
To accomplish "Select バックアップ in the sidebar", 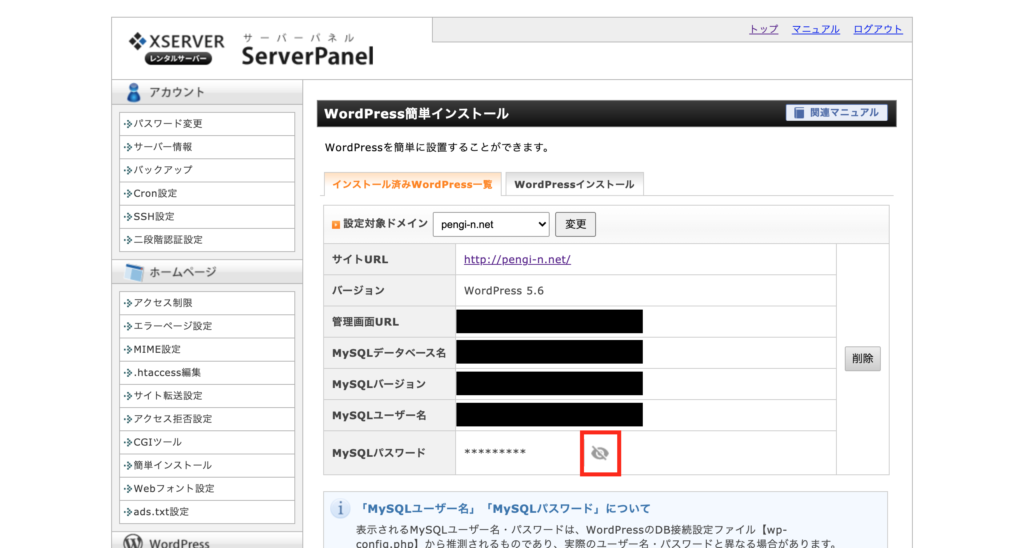I will point(207,170).
